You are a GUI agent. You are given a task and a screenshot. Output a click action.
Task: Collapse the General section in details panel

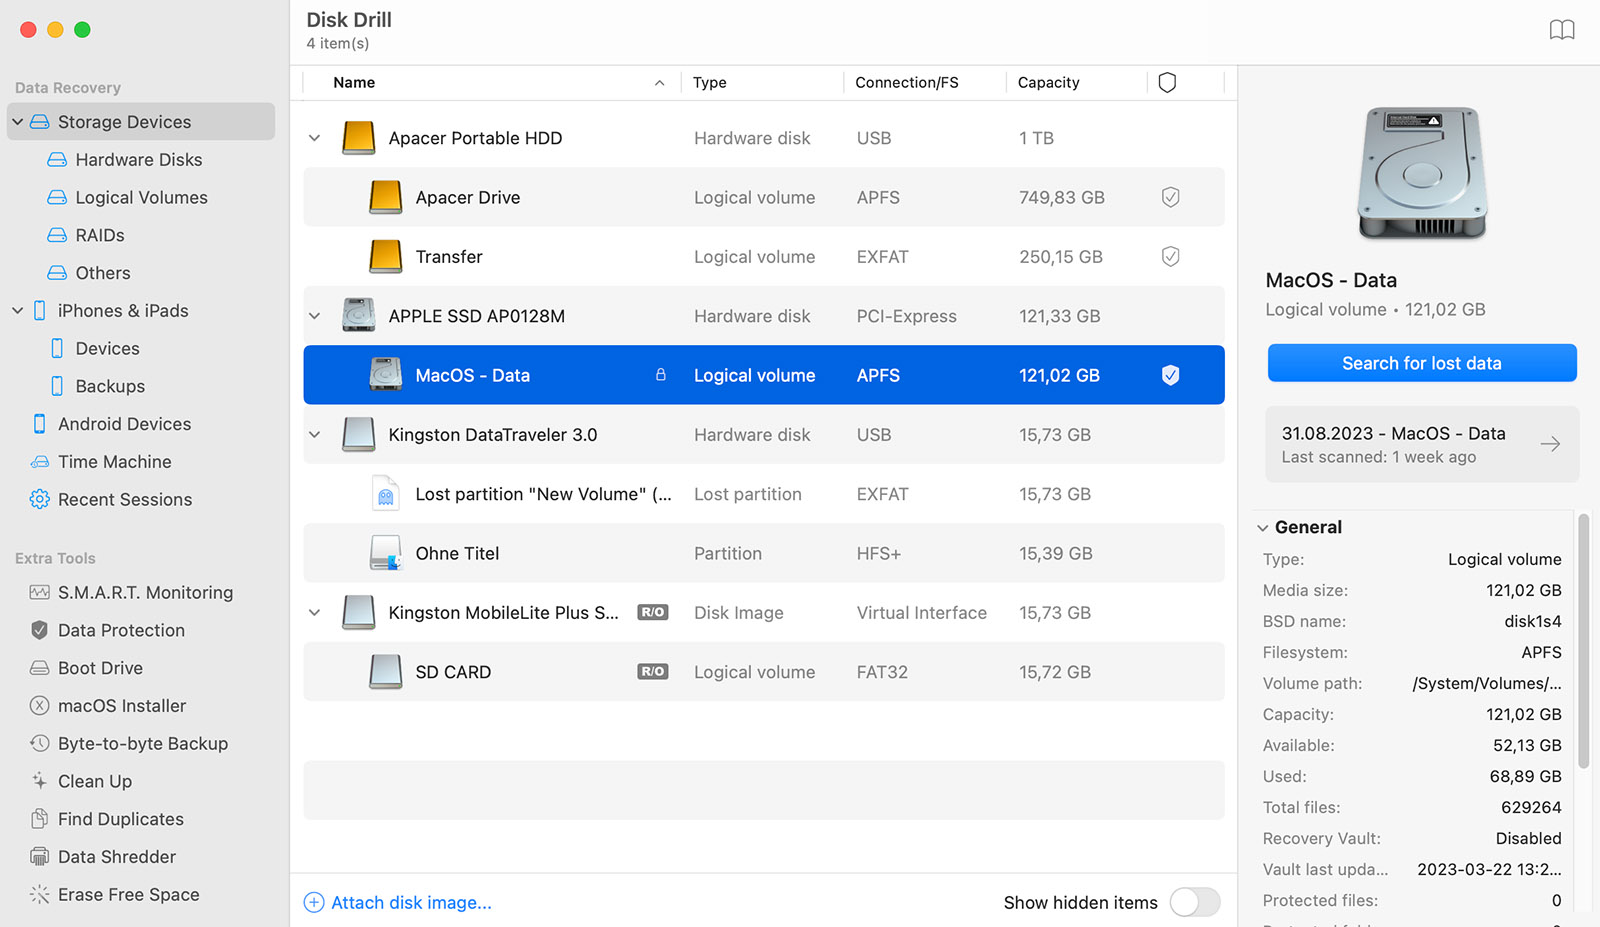[1261, 527]
